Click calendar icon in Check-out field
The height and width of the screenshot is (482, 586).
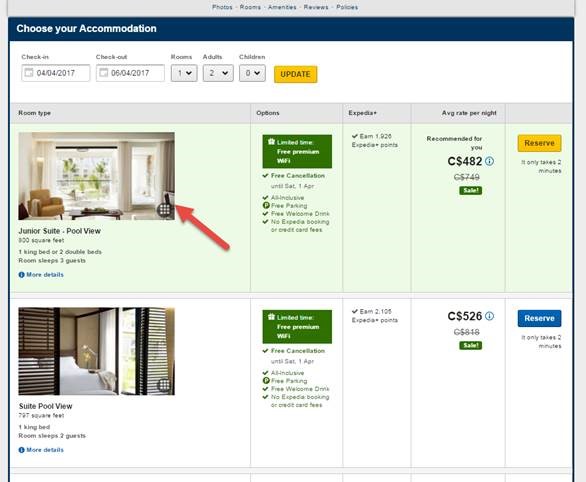[104, 72]
